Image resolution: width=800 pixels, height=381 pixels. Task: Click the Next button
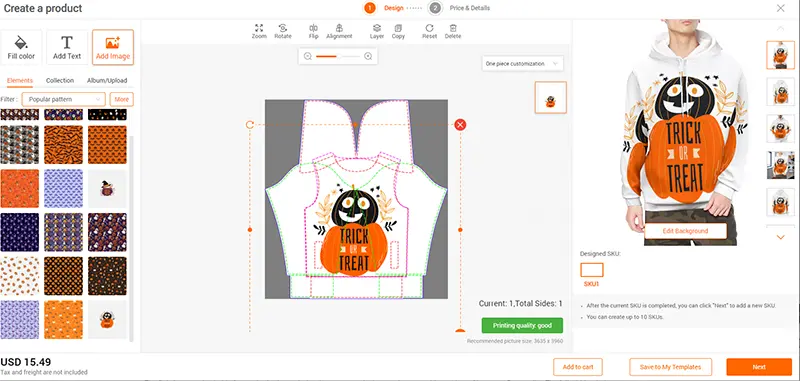click(759, 367)
